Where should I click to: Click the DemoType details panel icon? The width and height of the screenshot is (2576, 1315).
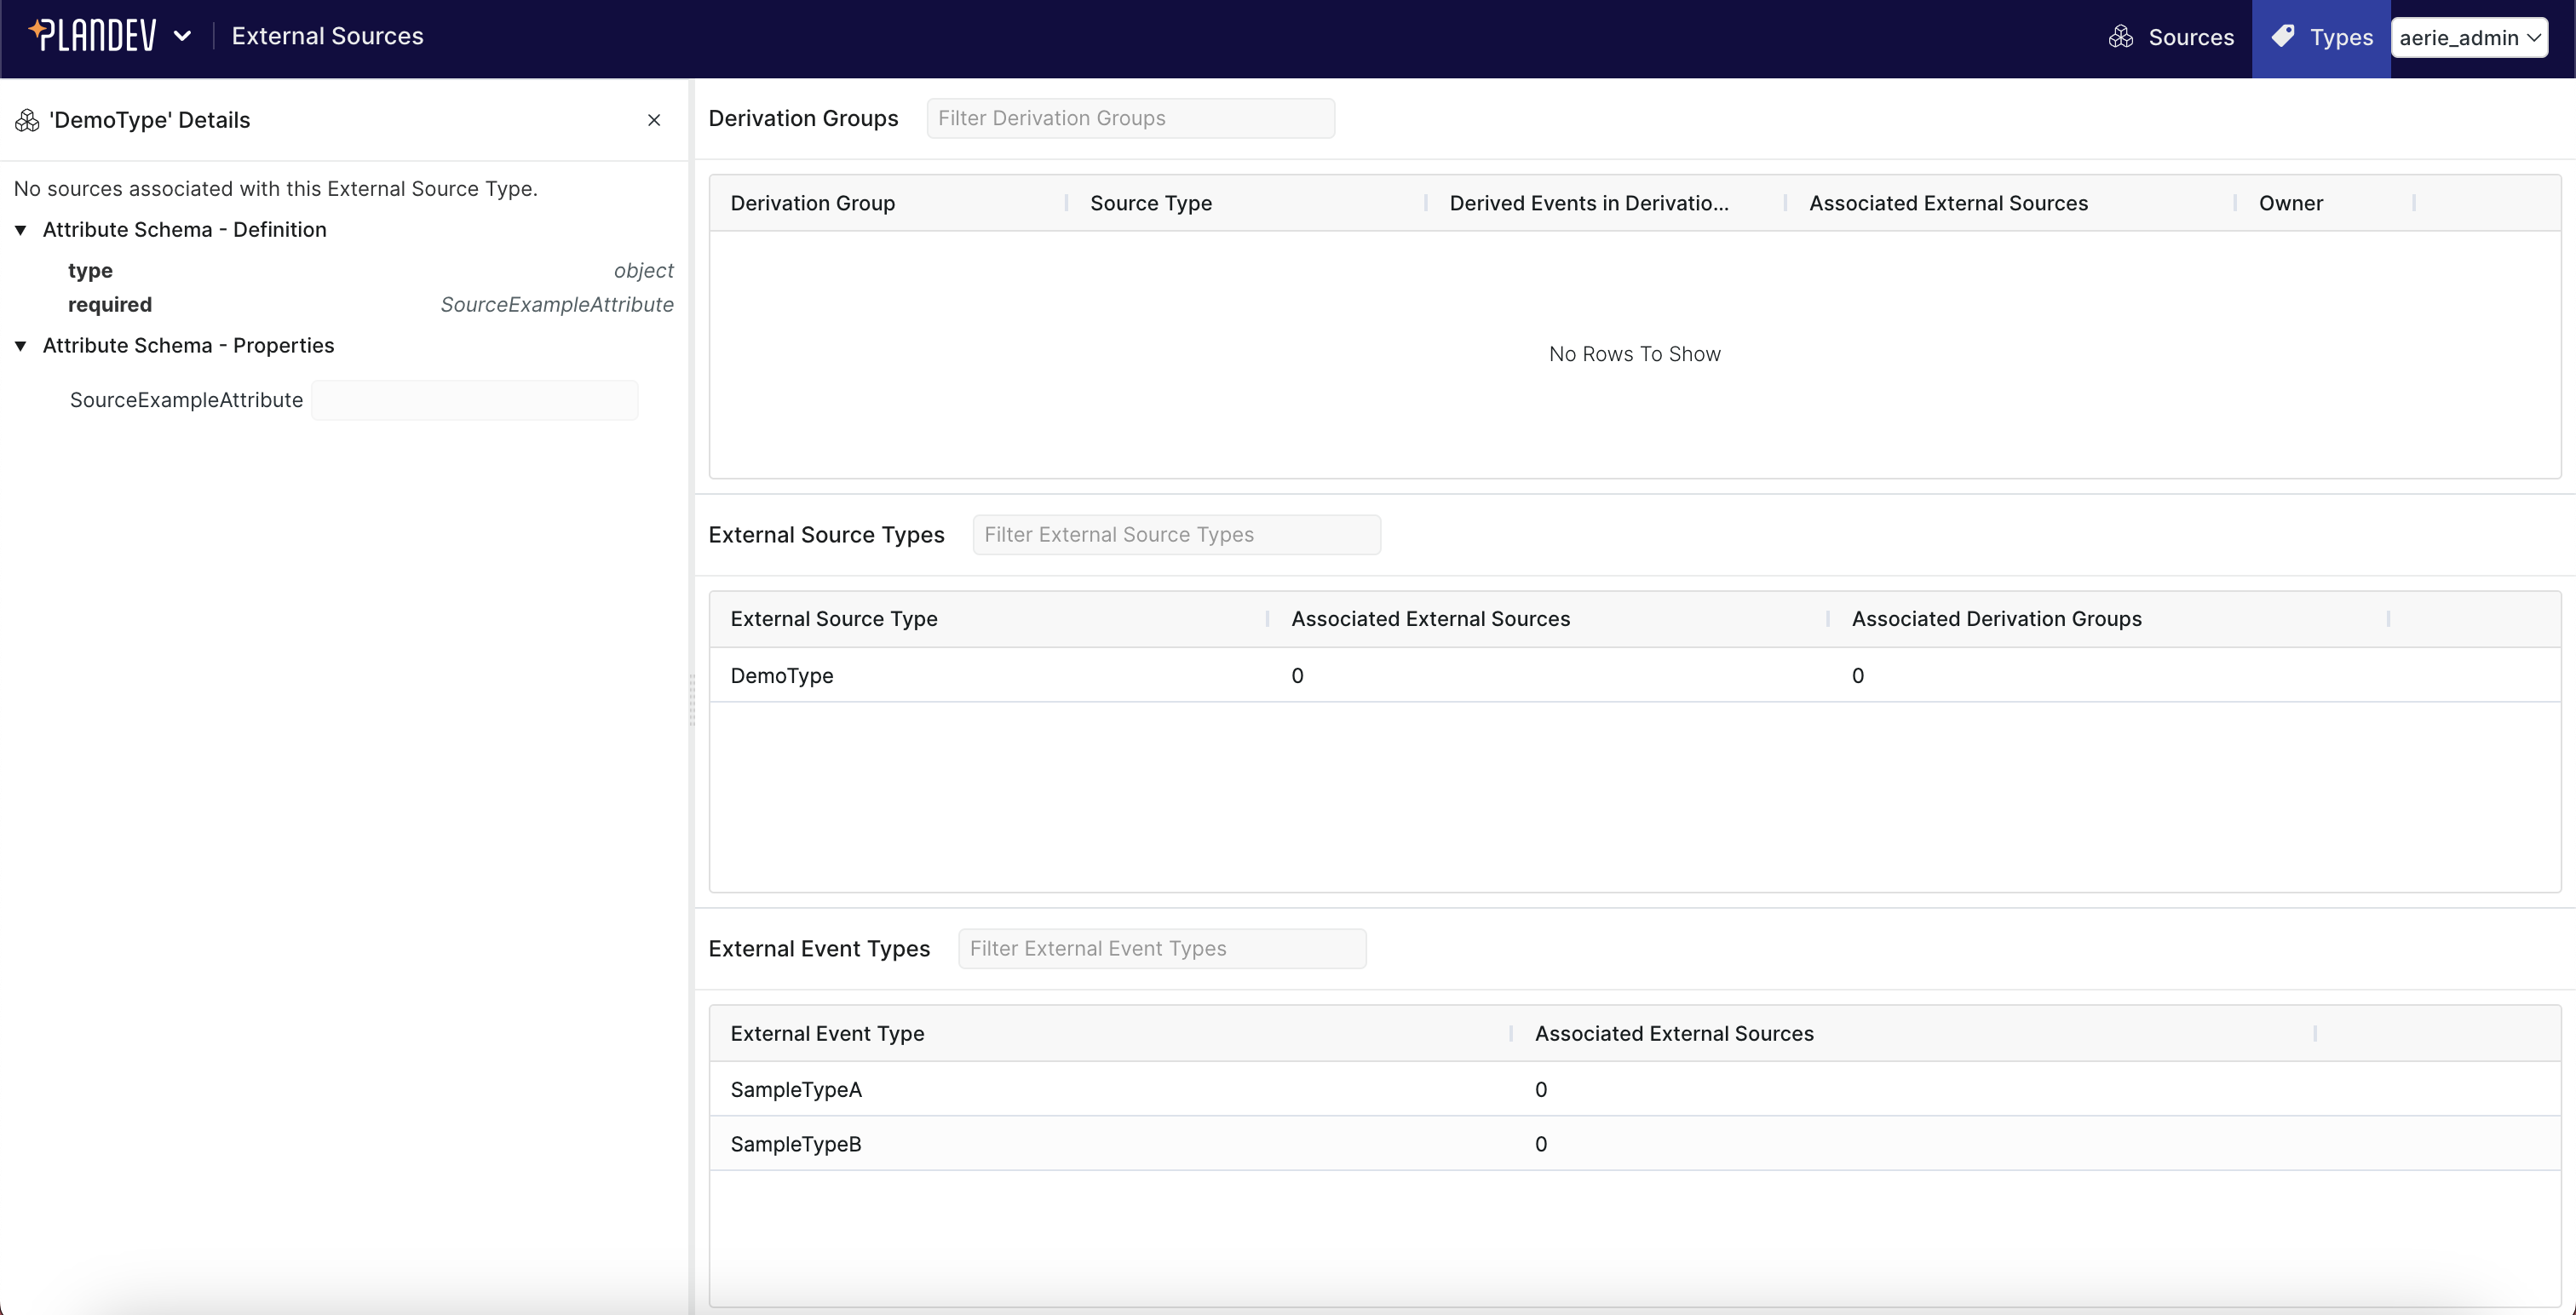[x=27, y=120]
